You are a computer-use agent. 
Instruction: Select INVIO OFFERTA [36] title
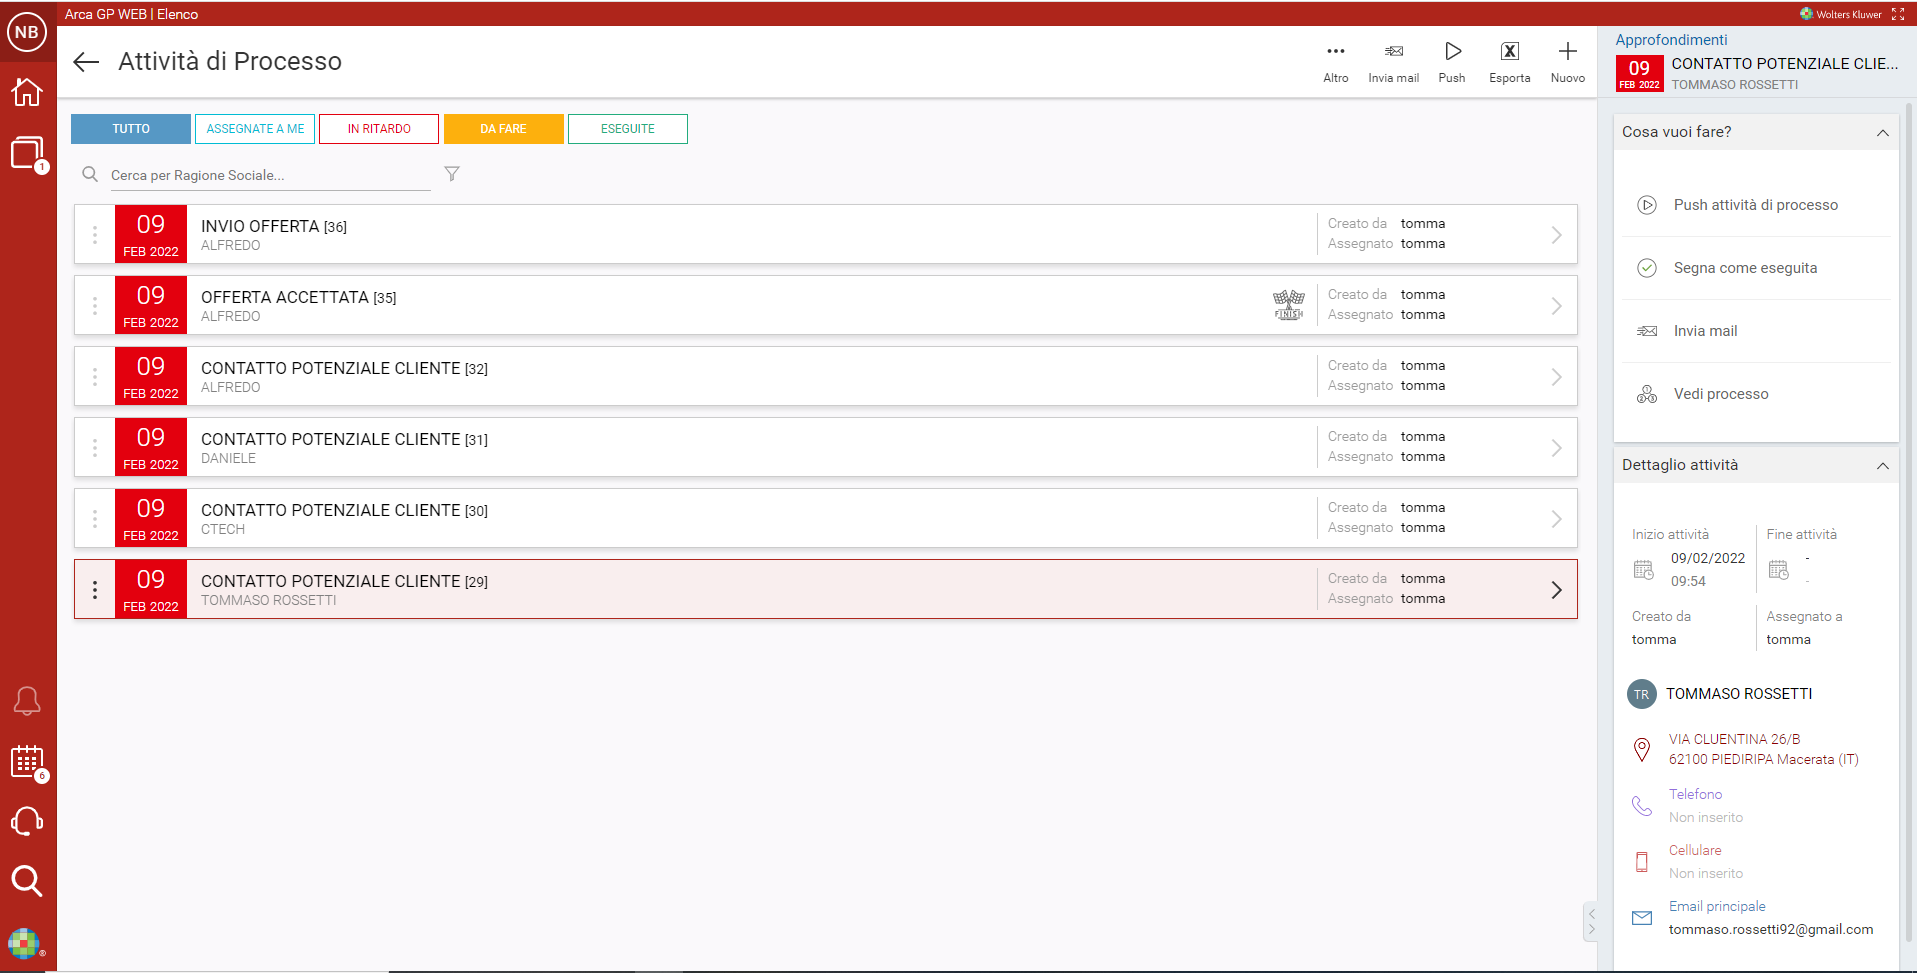click(274, 227)
